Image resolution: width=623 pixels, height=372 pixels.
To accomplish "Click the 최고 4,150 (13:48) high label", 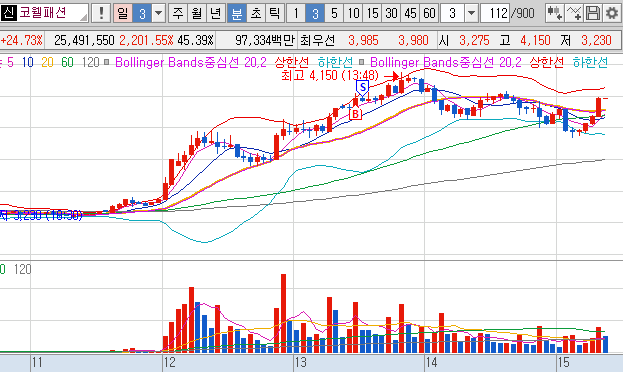I will point(330,75).
